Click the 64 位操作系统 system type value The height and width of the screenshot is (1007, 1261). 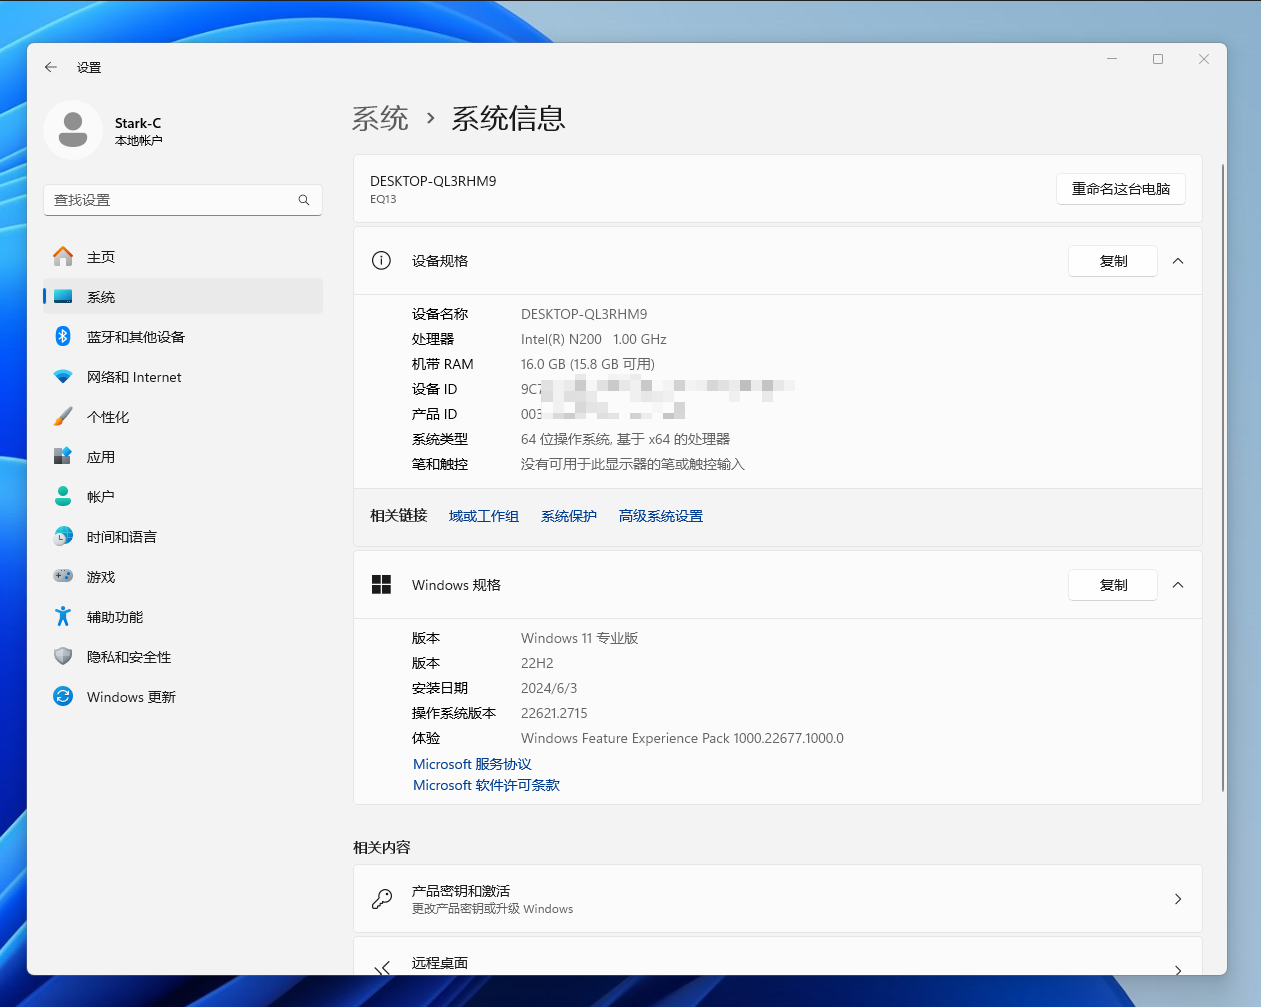(x=625, y=439)
